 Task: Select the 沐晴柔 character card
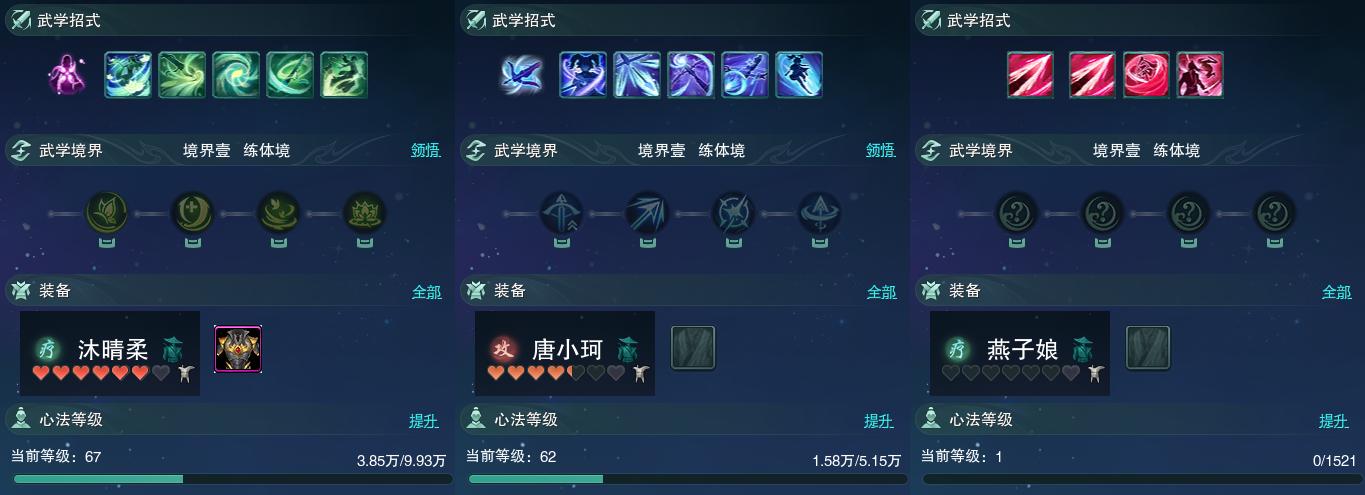point(110,353)
